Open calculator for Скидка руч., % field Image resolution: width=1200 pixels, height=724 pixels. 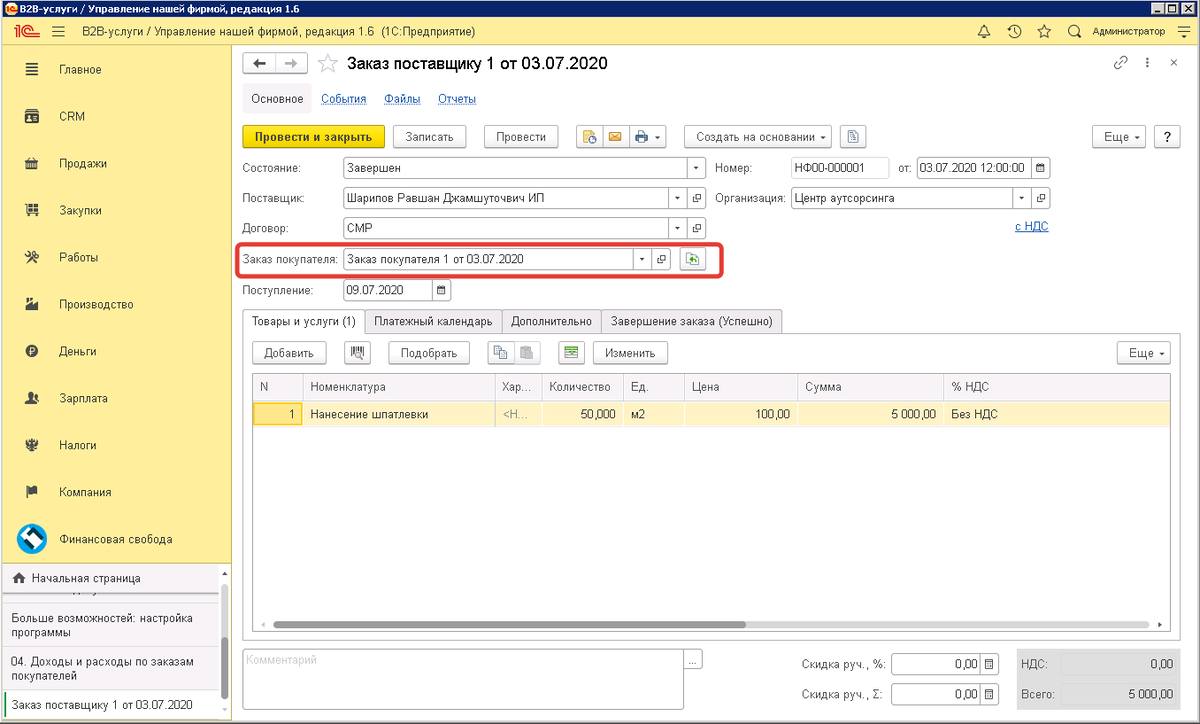click(989, 664)
